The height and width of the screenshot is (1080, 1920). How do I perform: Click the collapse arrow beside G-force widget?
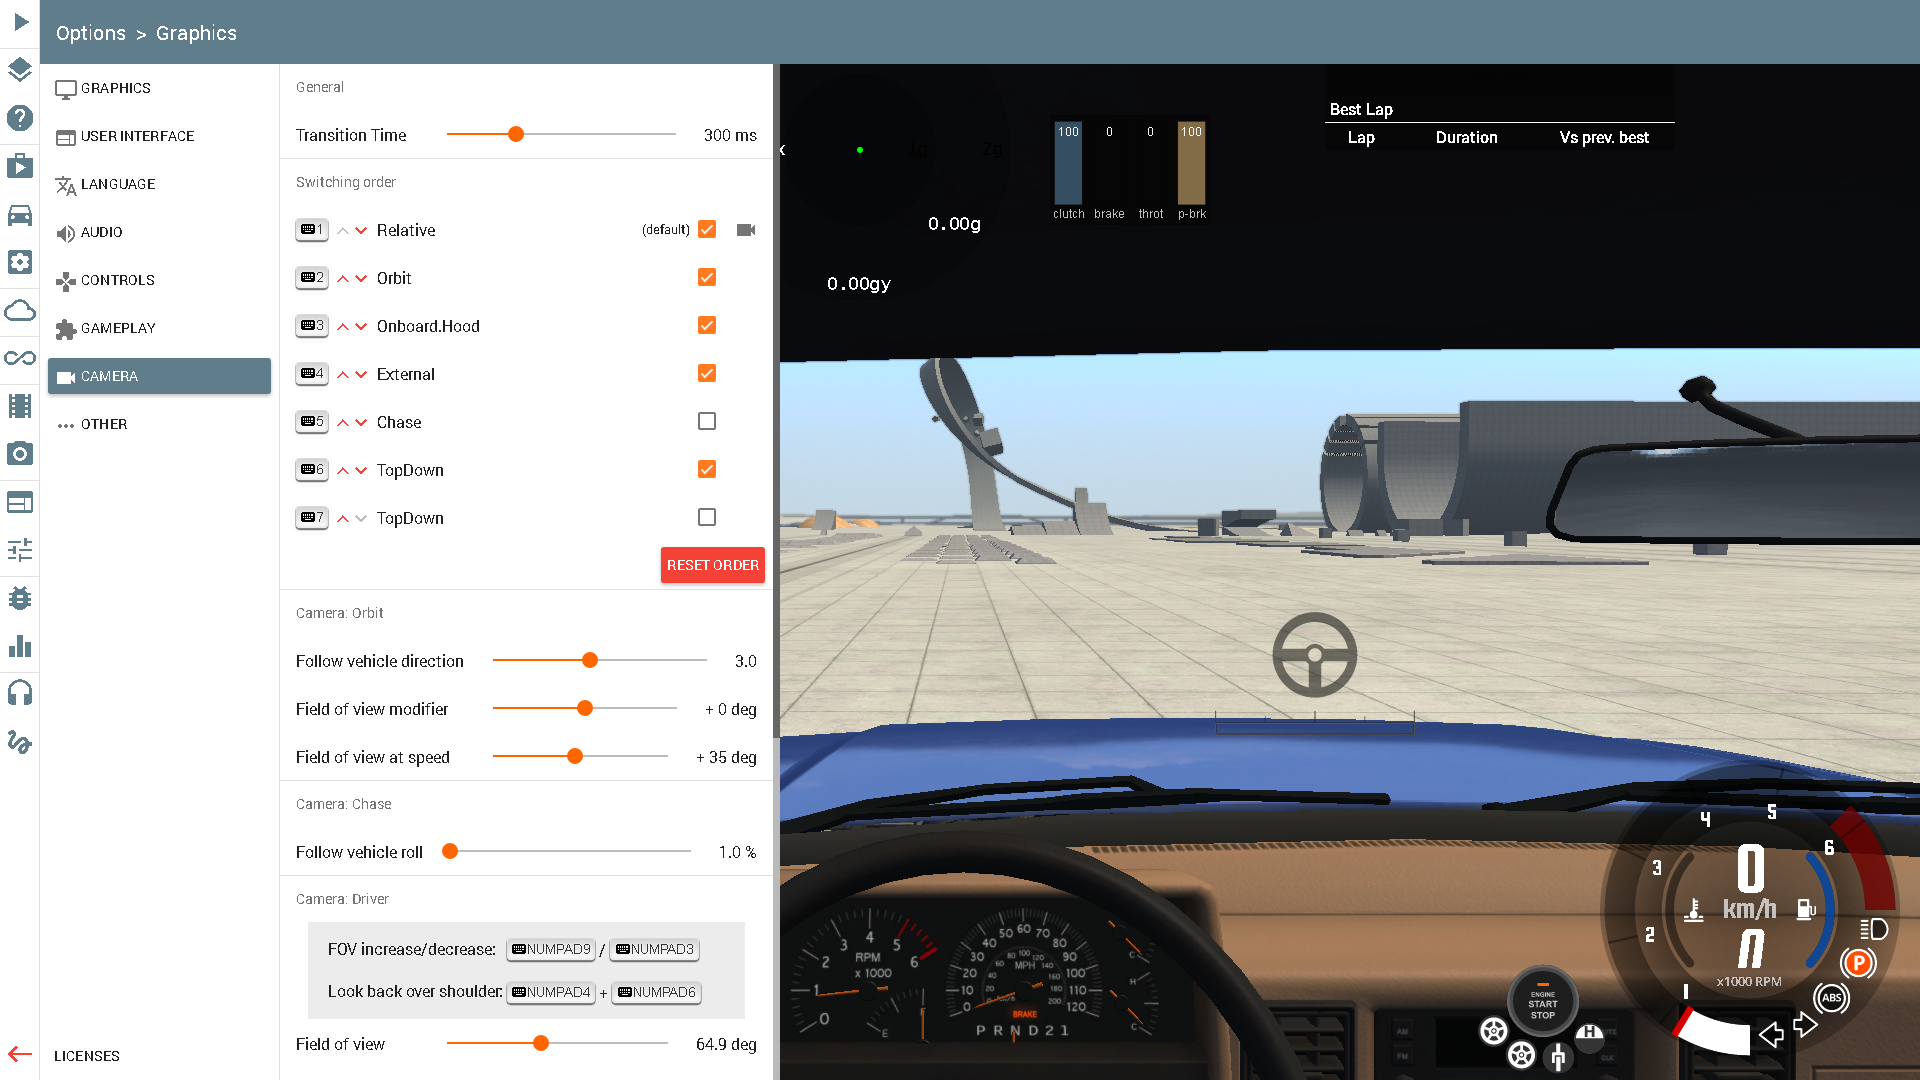pos(783,150)
